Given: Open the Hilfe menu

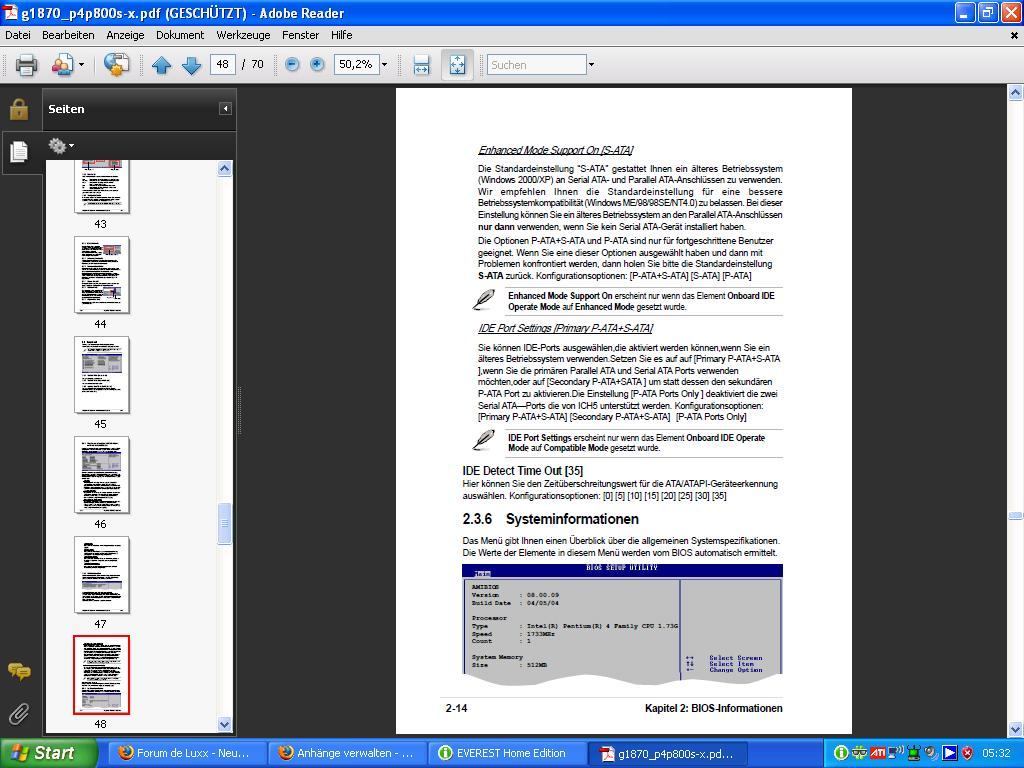Looking at the screenshot, I should coord(342,35).
